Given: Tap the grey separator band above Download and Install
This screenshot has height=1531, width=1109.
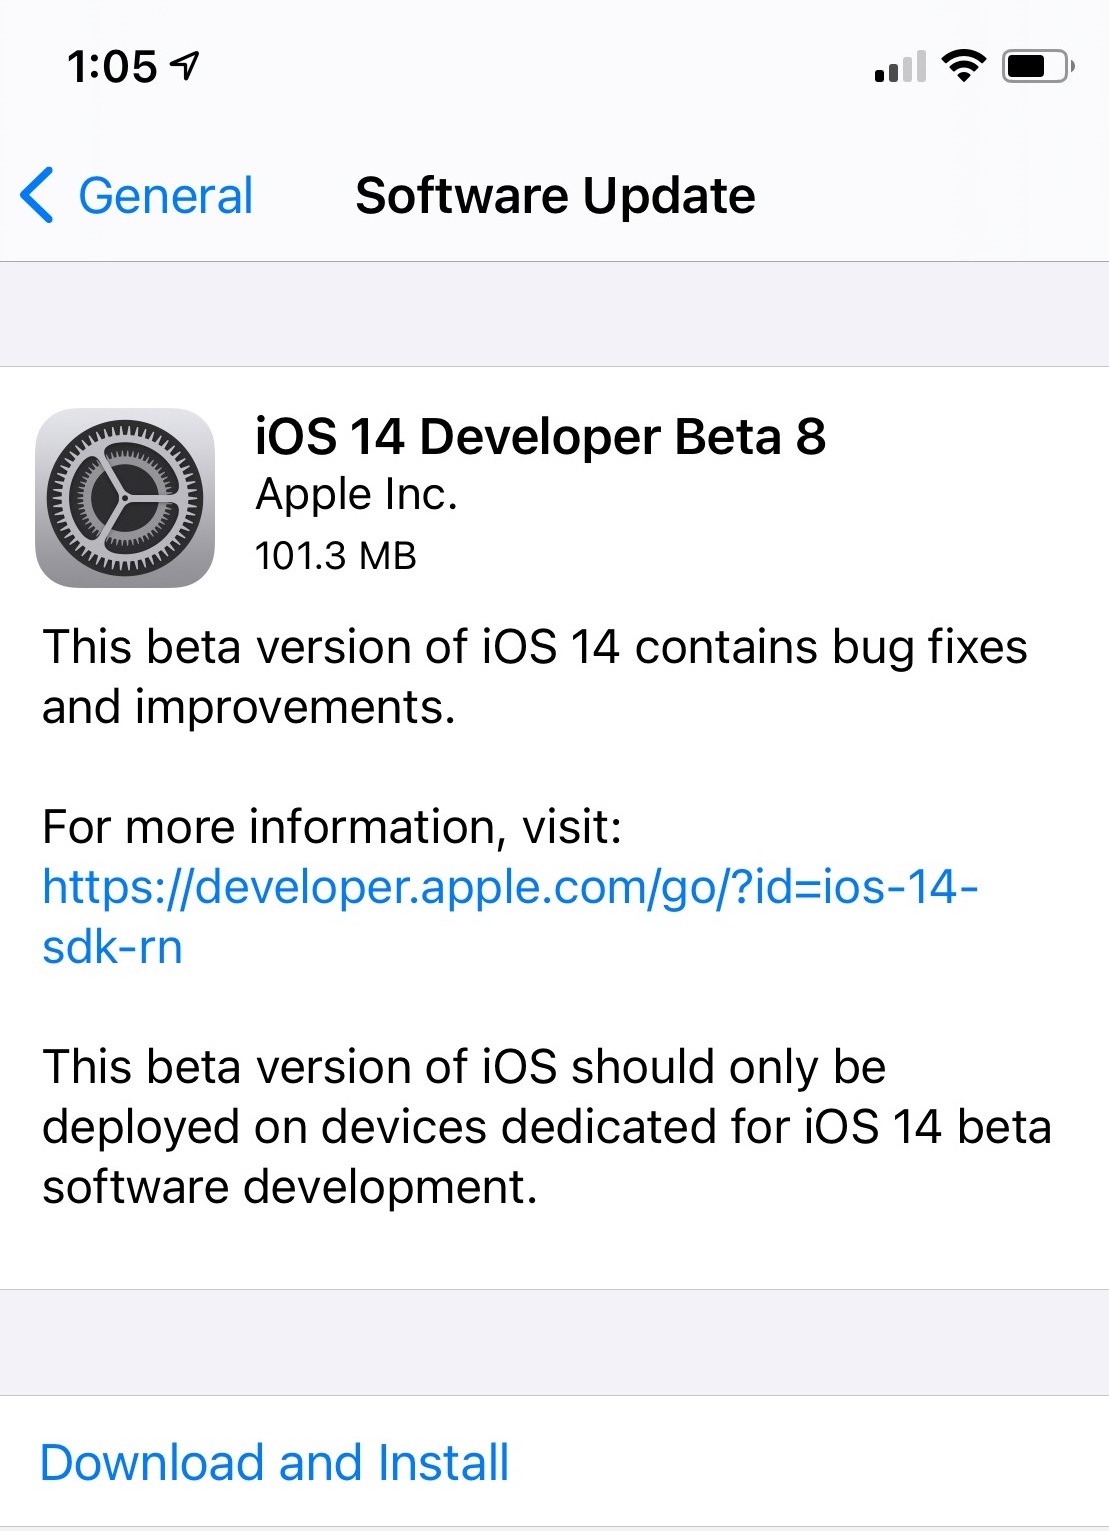Looking at the screenshot, I should point(554,1340).
